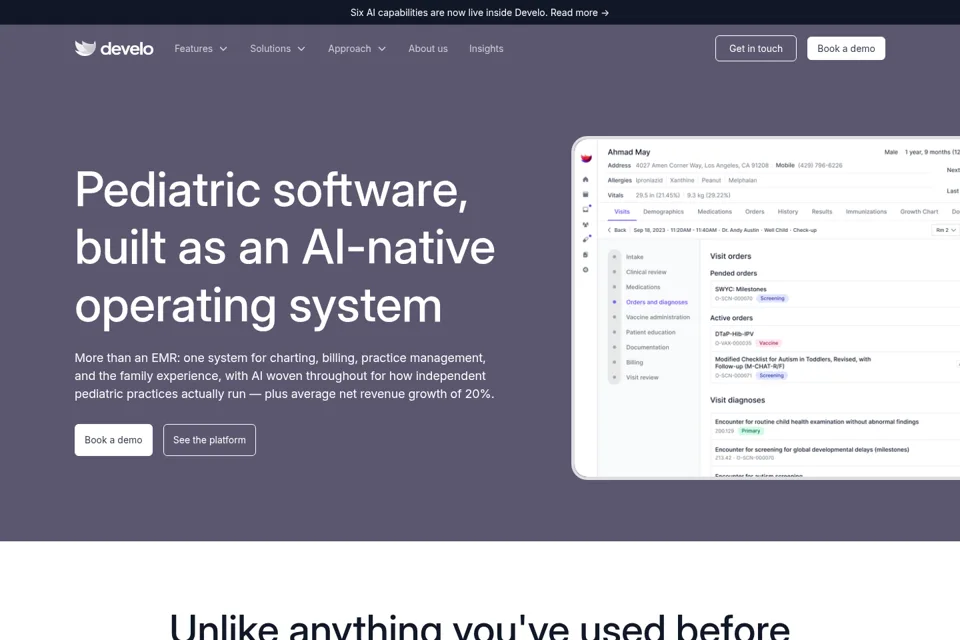Select Orders and diagnoses step
Image resolution: width=960 pixels, height=640 pixels.
(656, 302)
